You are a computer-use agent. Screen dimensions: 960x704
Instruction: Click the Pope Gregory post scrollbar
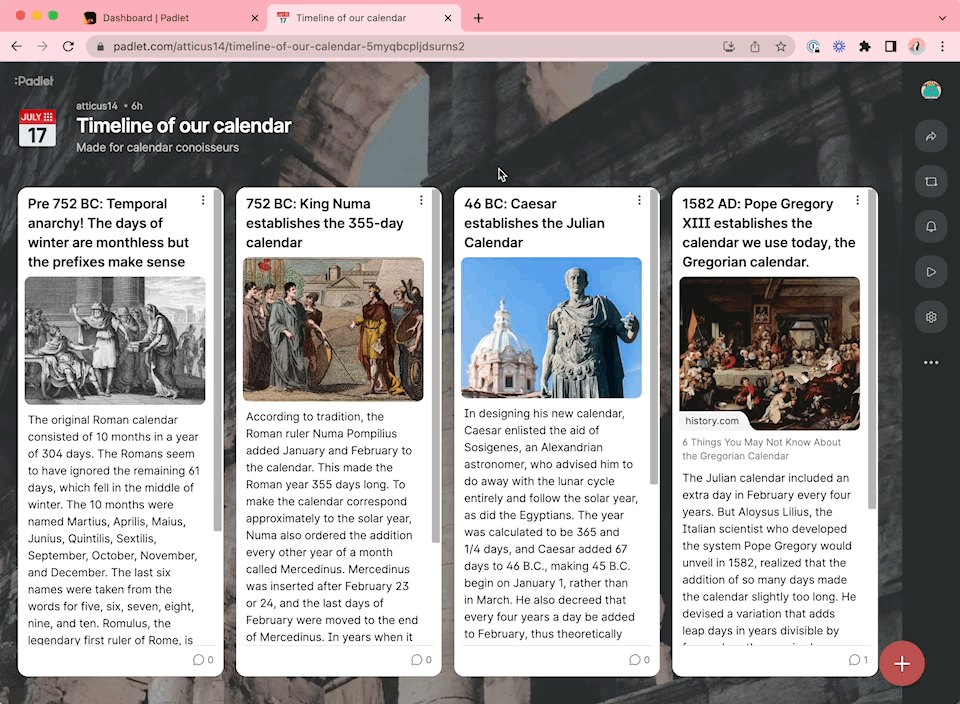(x=872, y=349)
